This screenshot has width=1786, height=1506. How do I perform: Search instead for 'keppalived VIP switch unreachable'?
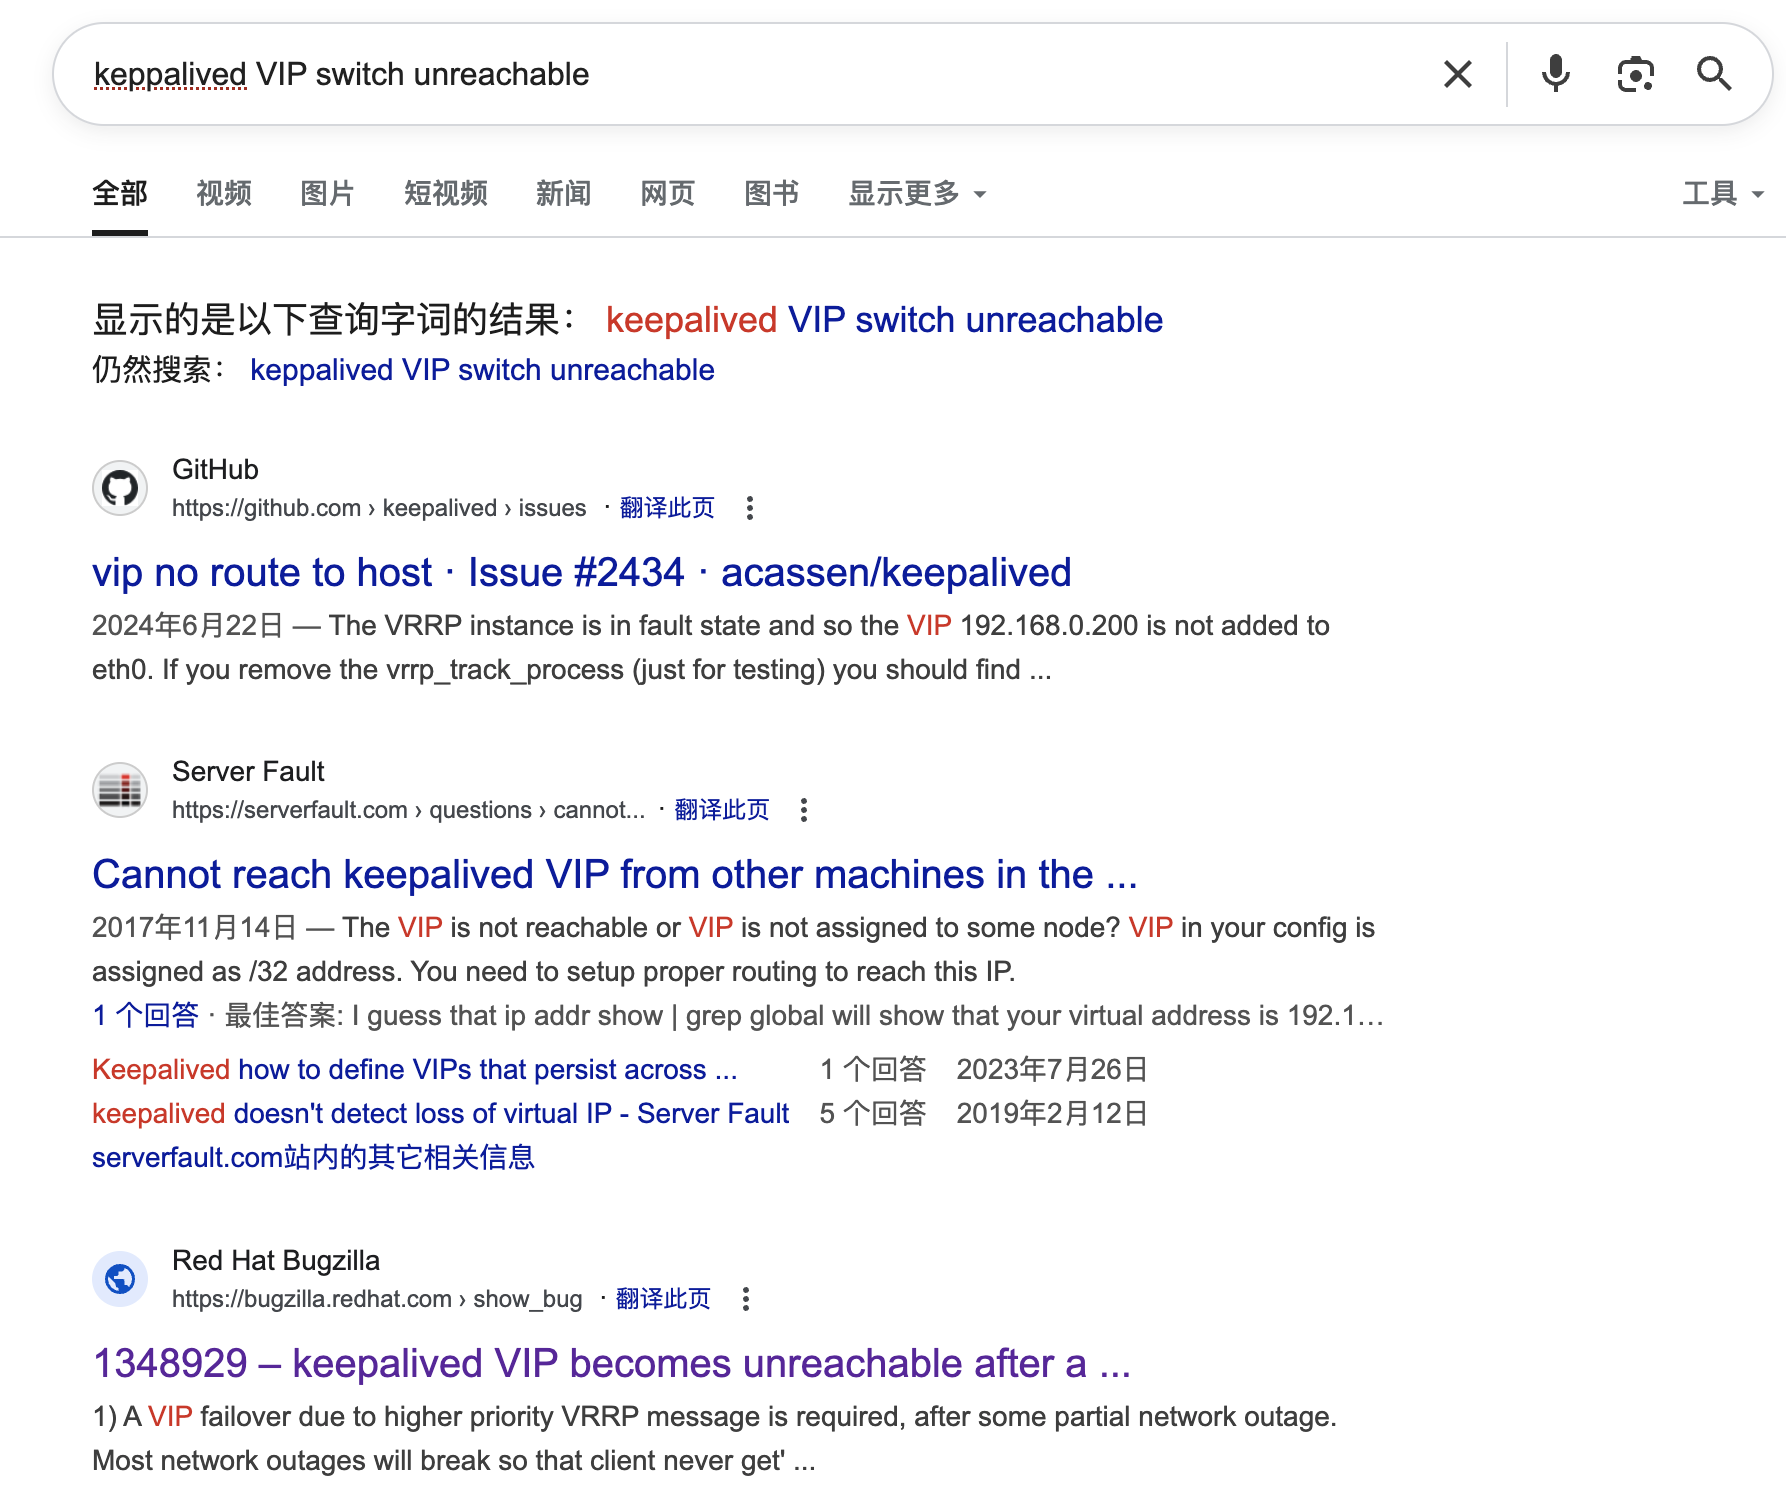coord(482,370)
